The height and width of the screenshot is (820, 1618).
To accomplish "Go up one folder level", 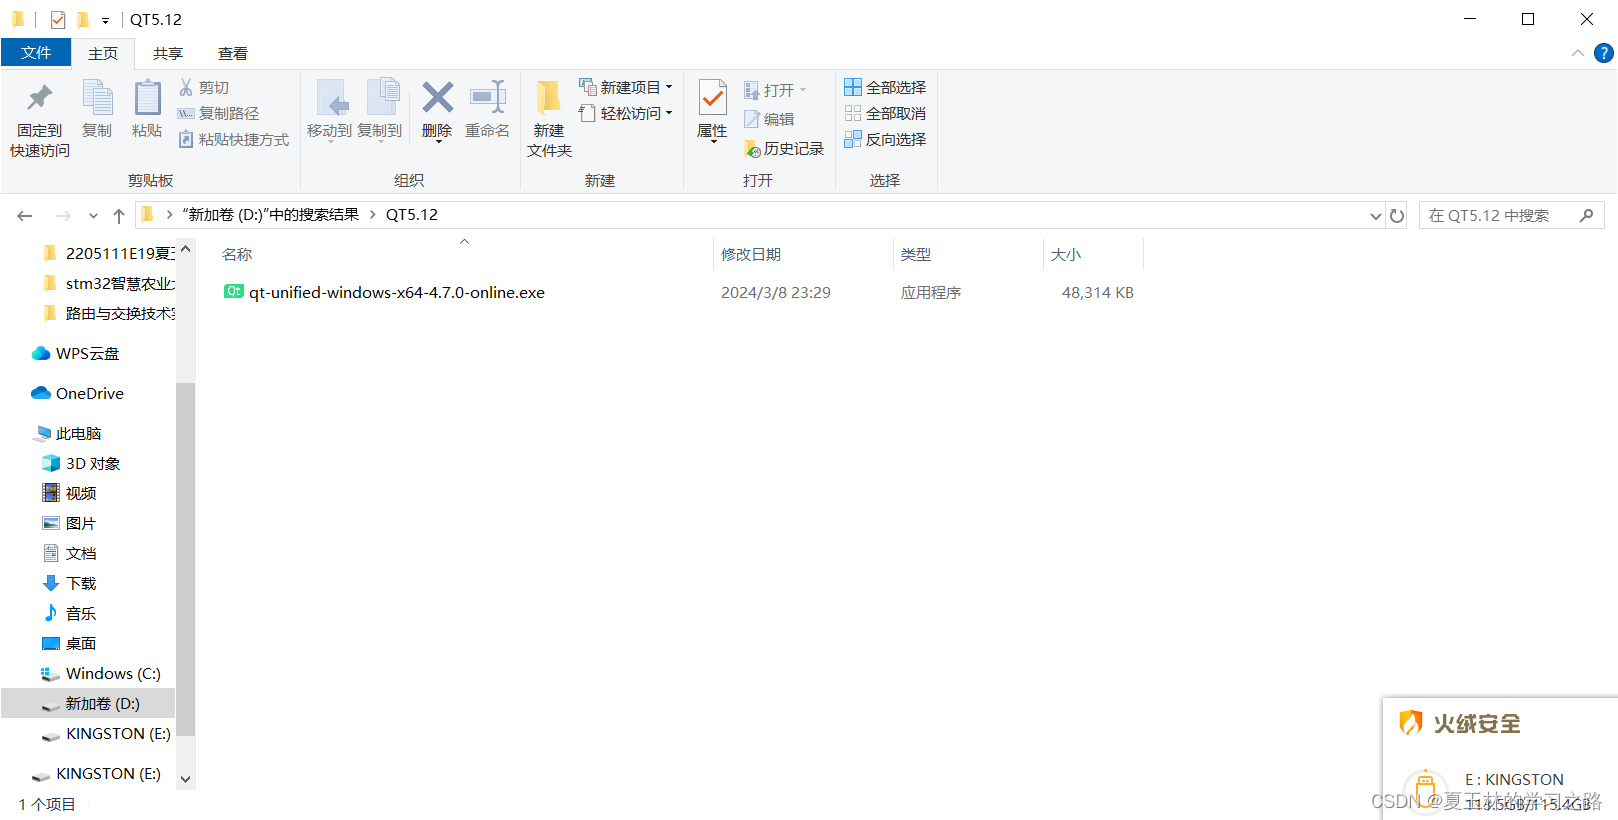I will coord(119,215).
